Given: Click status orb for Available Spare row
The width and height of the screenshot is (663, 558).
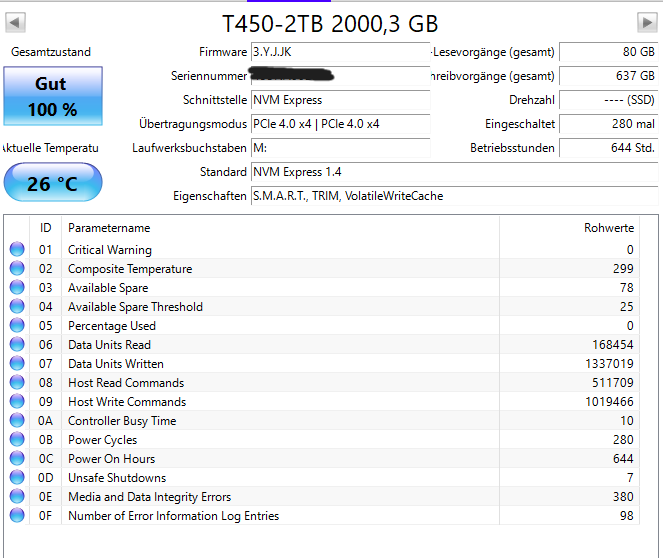Looking at the screenshot, I should point(17,287).
